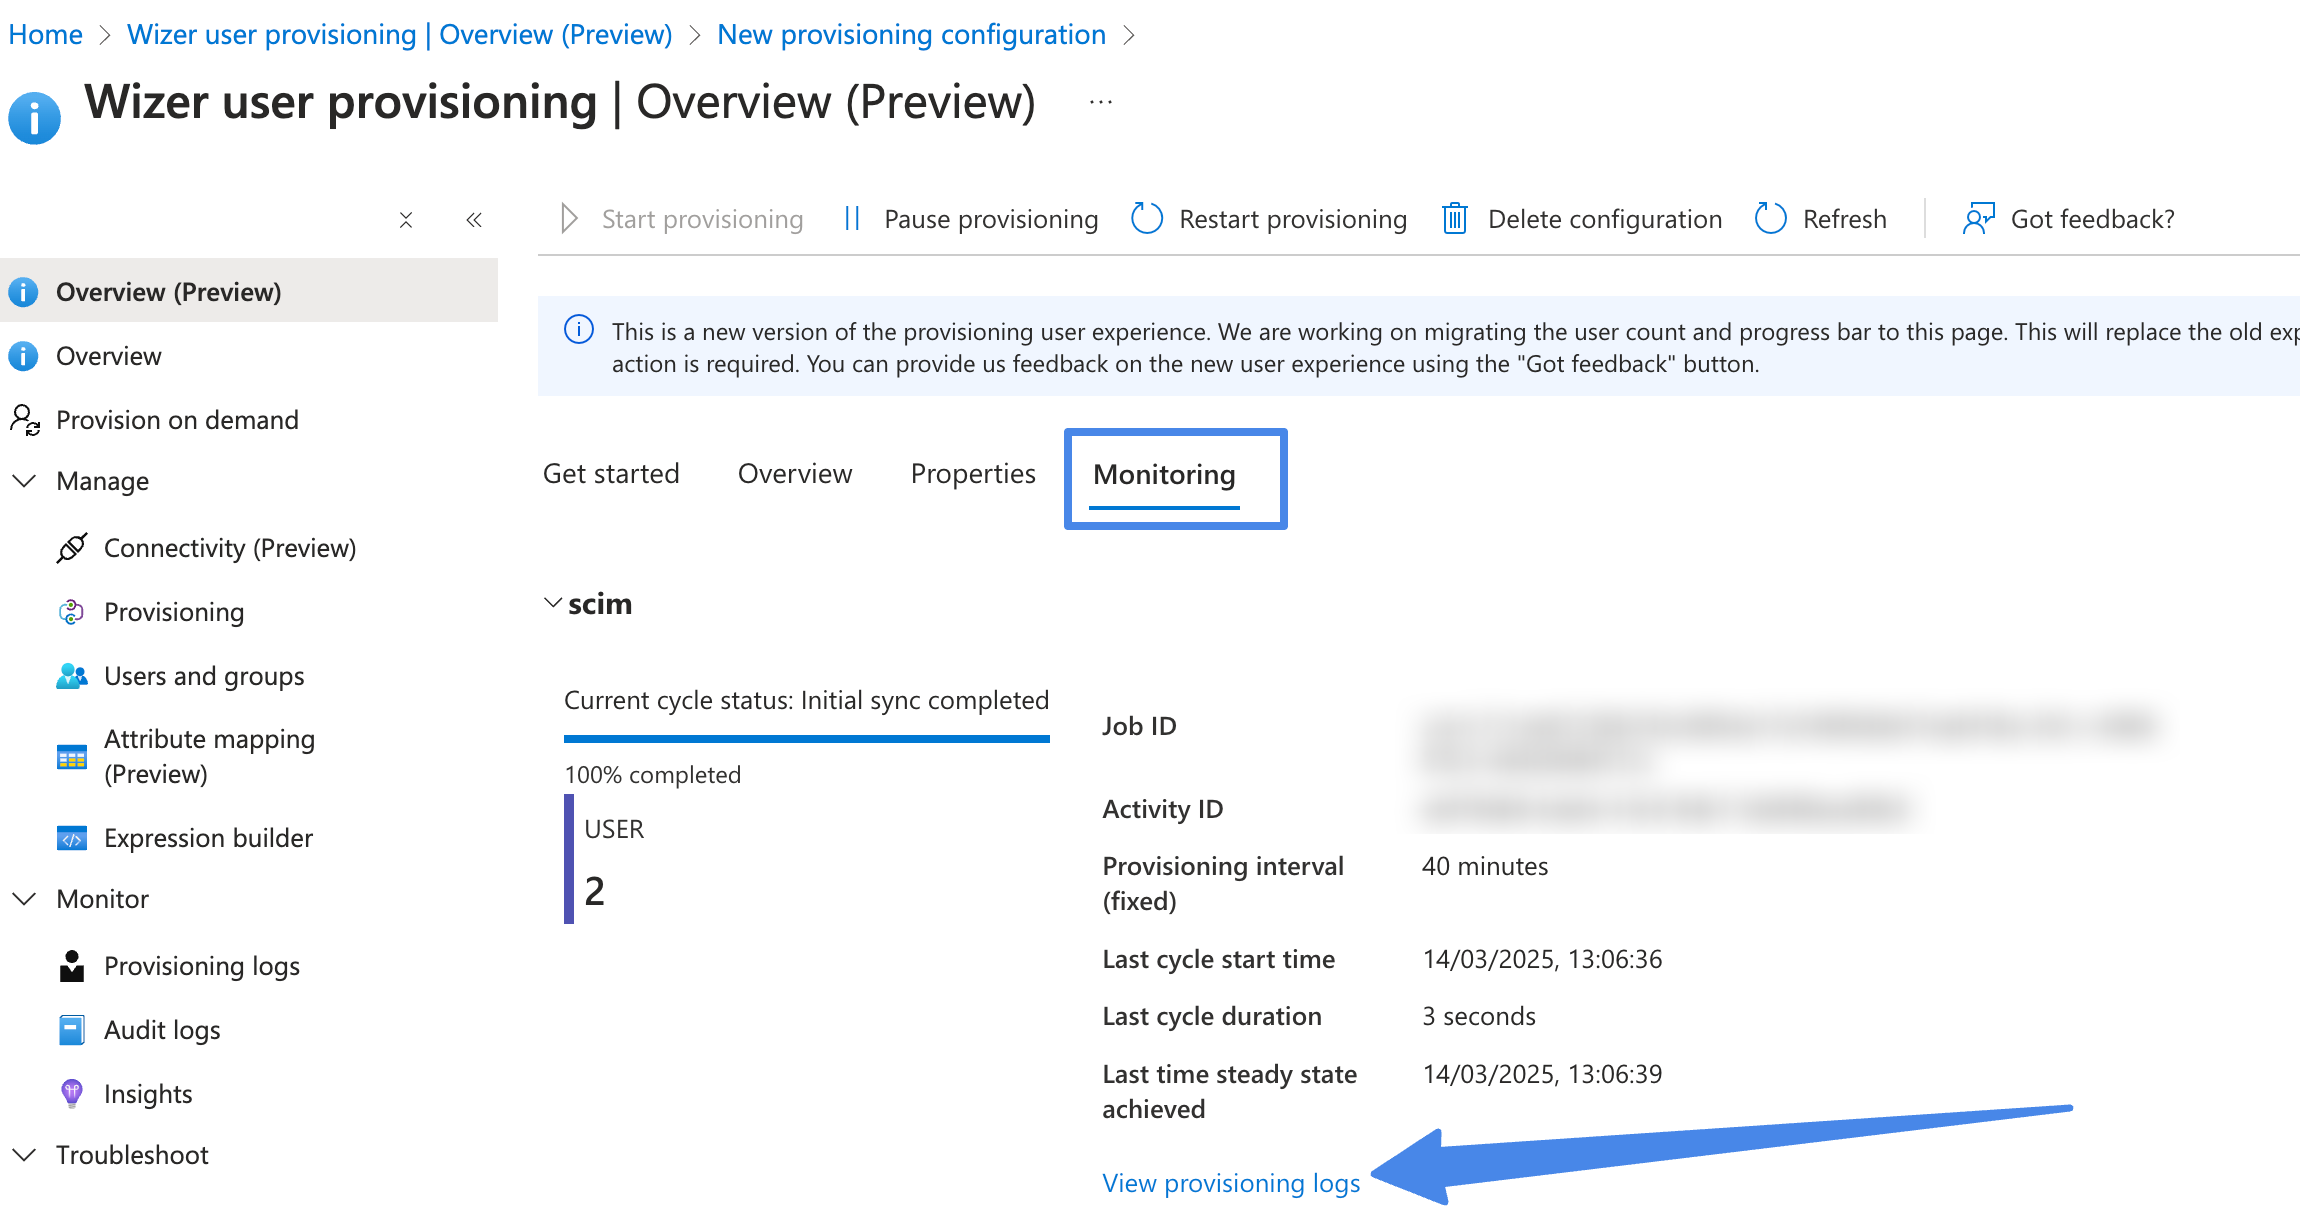Click the Restart provisioning circular icon
The width and height of the screenshot is (2300, 1206).
(x=1147, y=219)
